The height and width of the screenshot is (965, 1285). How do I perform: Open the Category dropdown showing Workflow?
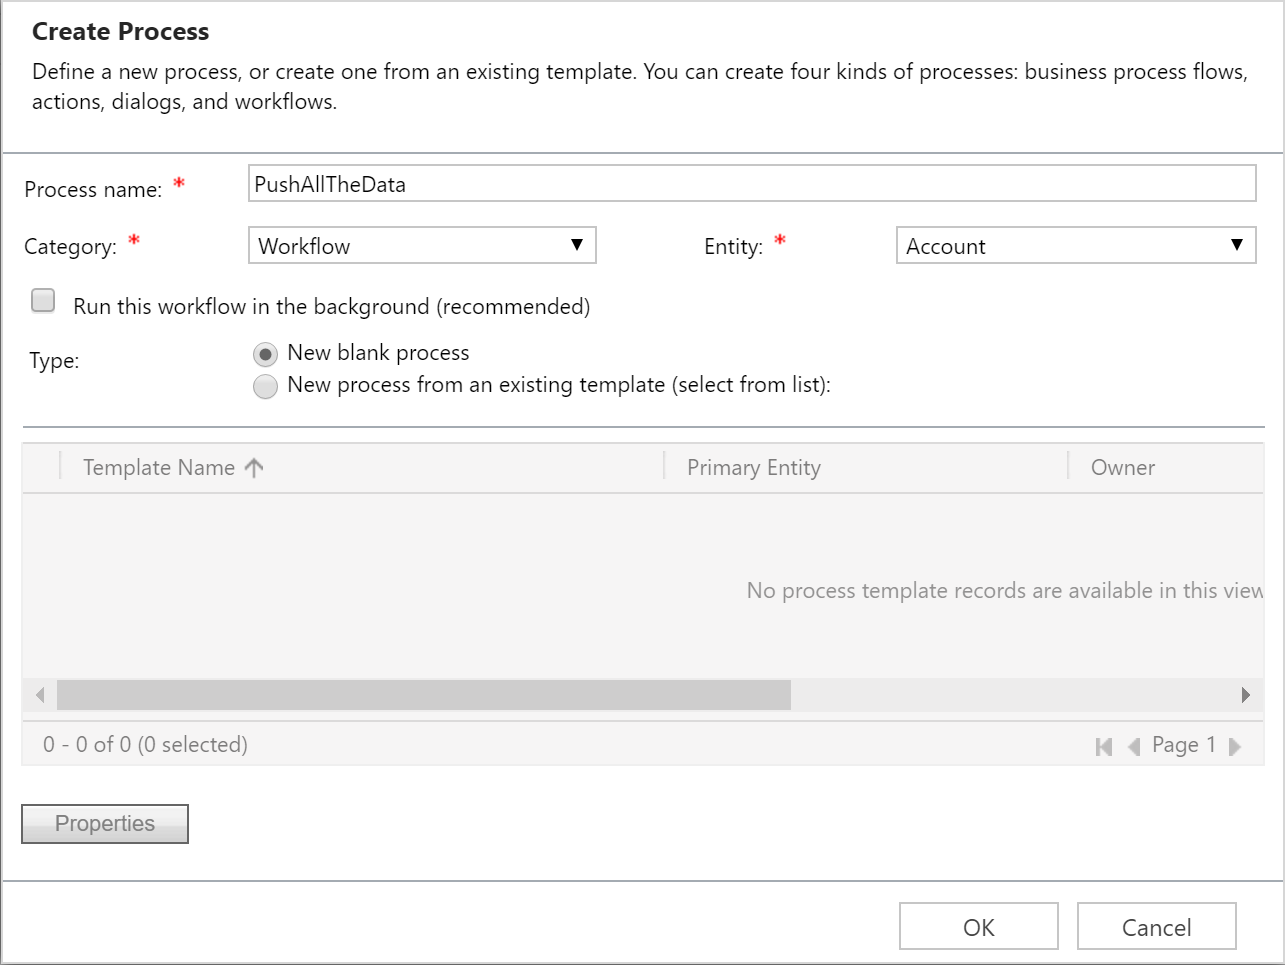[422, 245]
